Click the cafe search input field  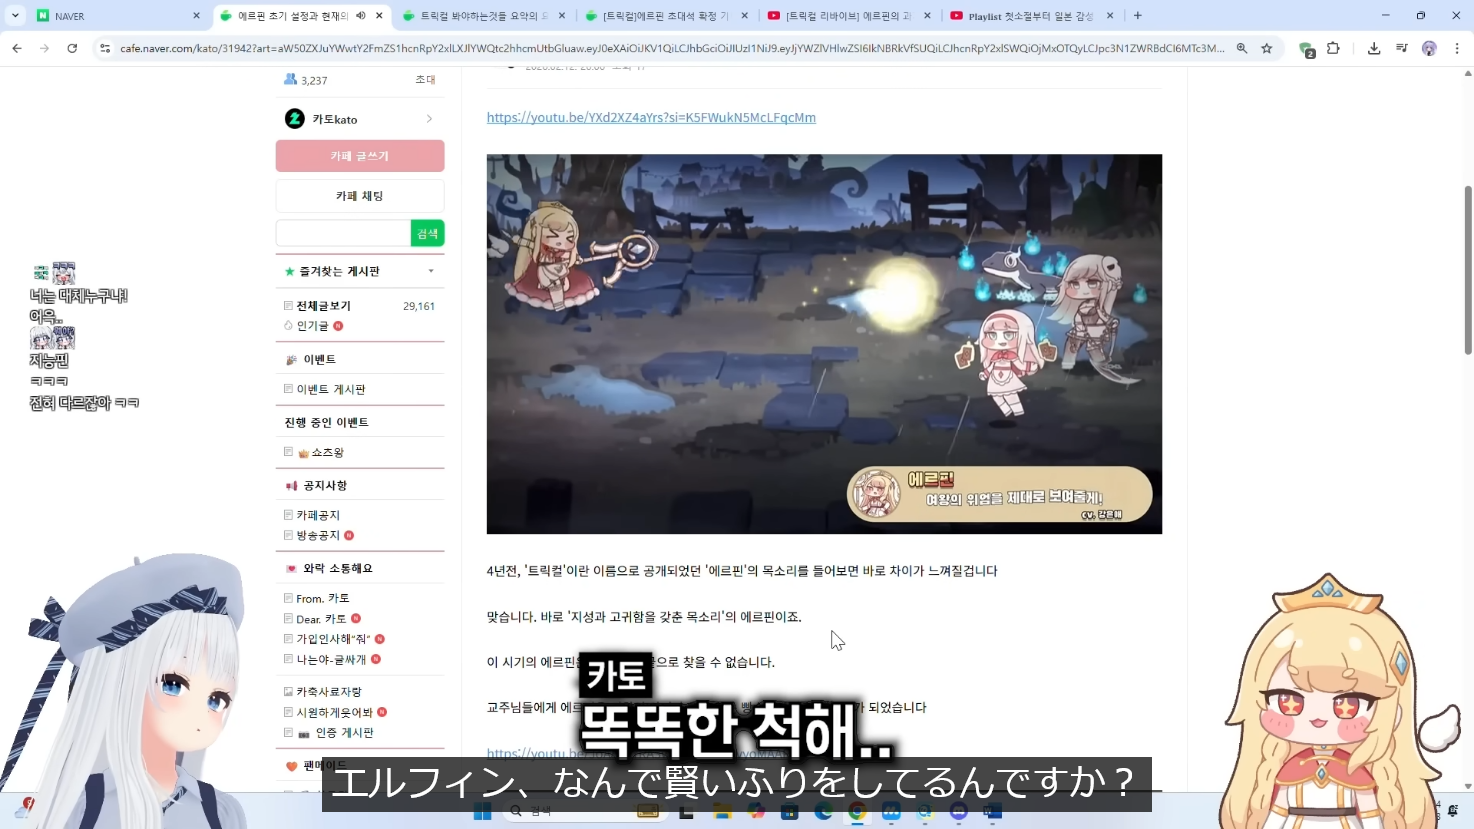coord(343,233)
